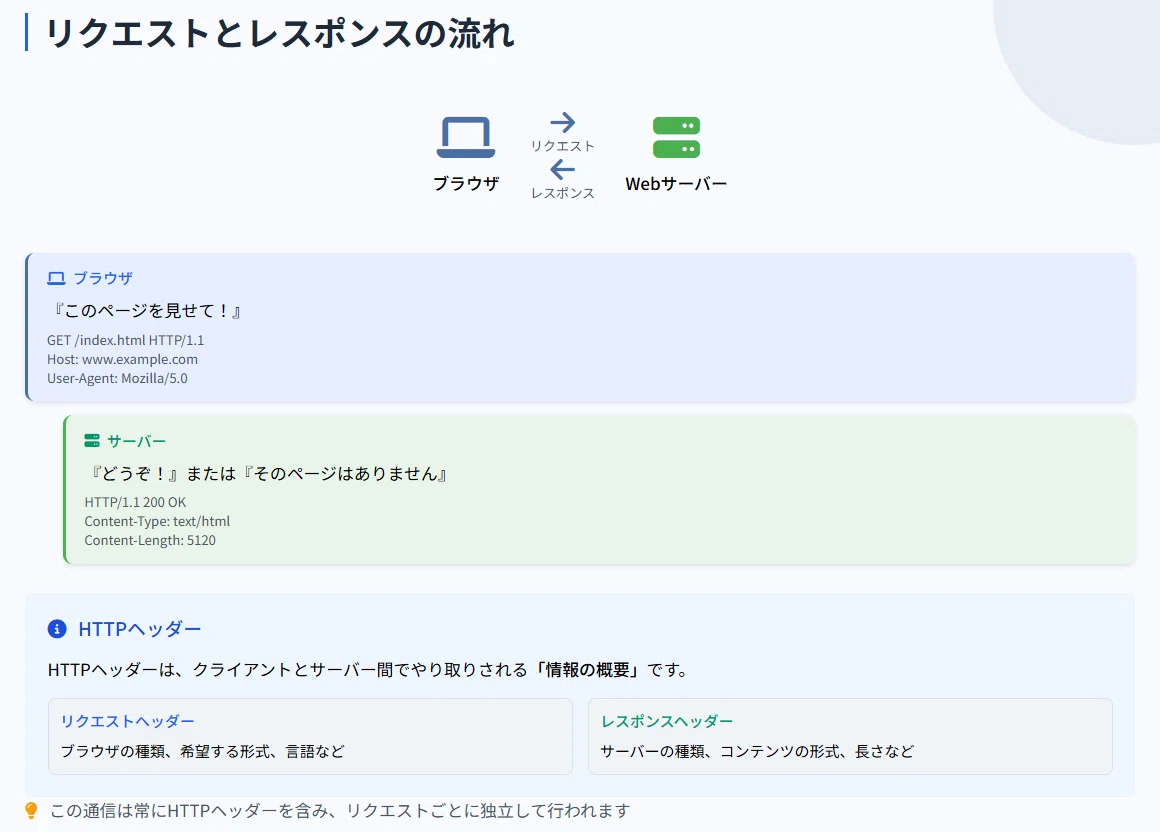Screen dimensions: 1160x832
Task: Click the User-Agent: Mozilla/5.0 line
Action: [x=118, y=379]
